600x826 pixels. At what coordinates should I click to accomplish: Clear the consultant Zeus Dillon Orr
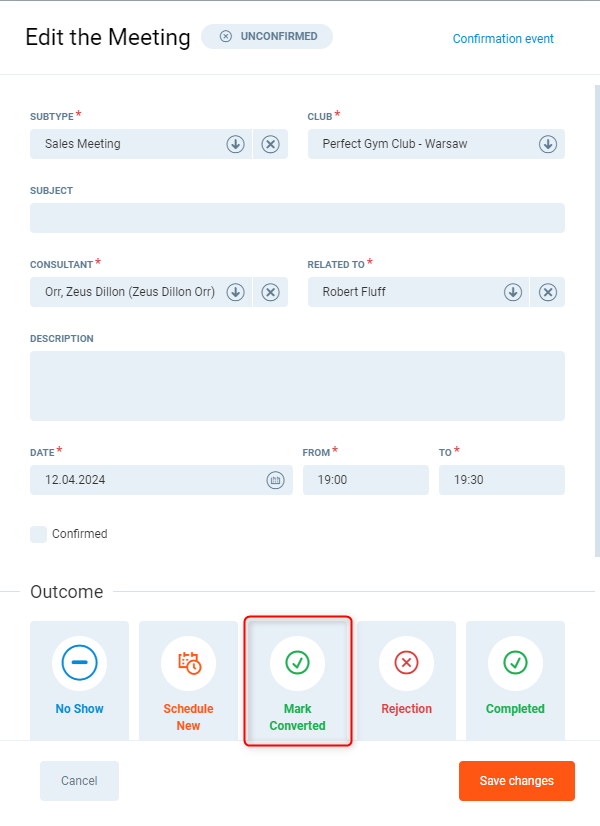coord(270,292)
